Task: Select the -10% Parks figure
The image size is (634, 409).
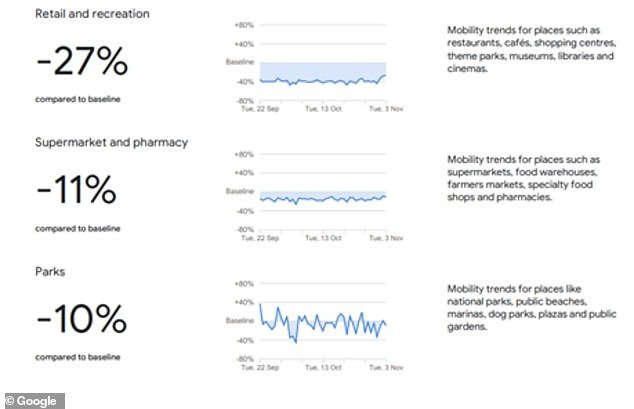Action: [81, 319]
